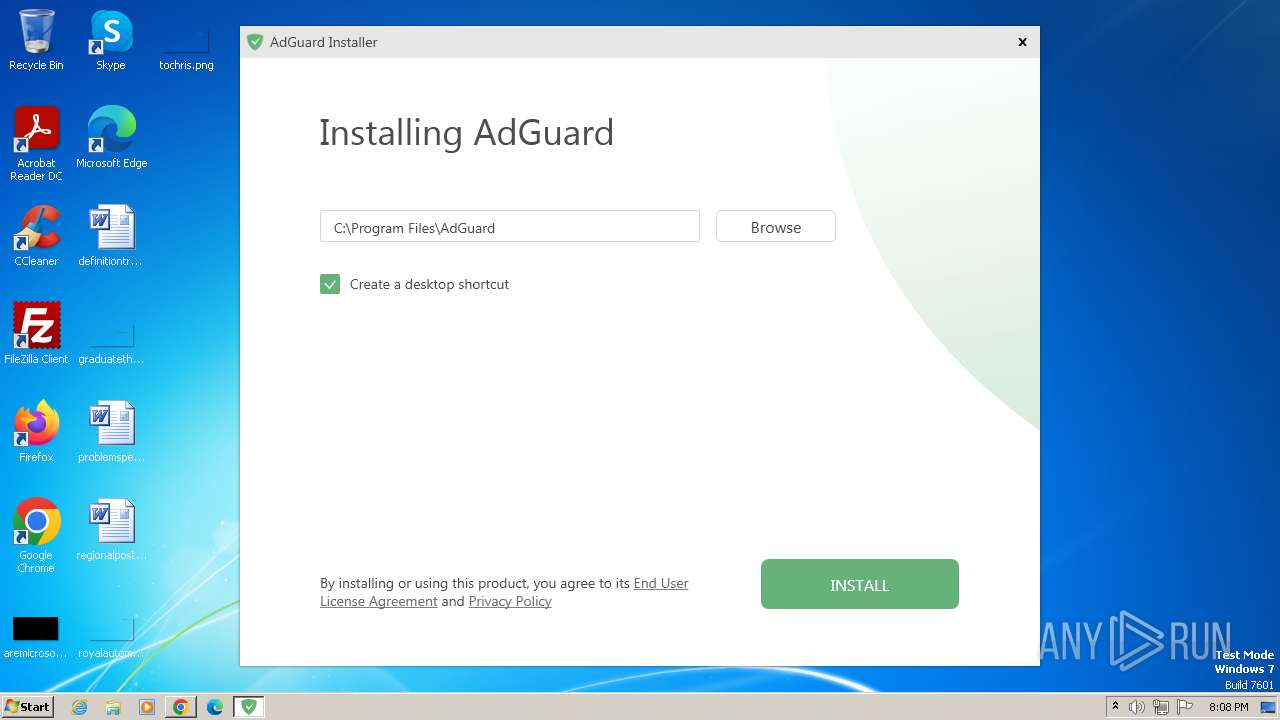
Task: Click the volume speaker tray icon
Action: [x=1137, y=707]
